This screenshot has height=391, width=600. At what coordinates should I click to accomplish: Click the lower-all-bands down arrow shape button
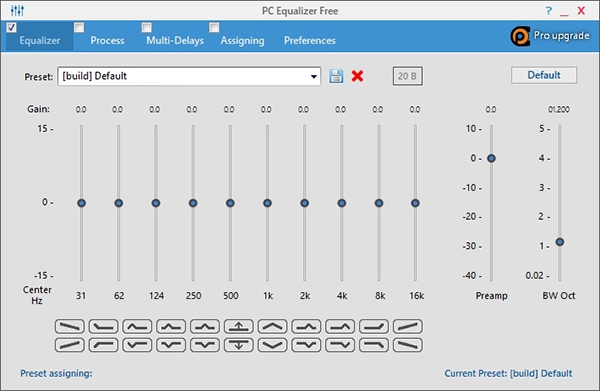click(239, 345)
